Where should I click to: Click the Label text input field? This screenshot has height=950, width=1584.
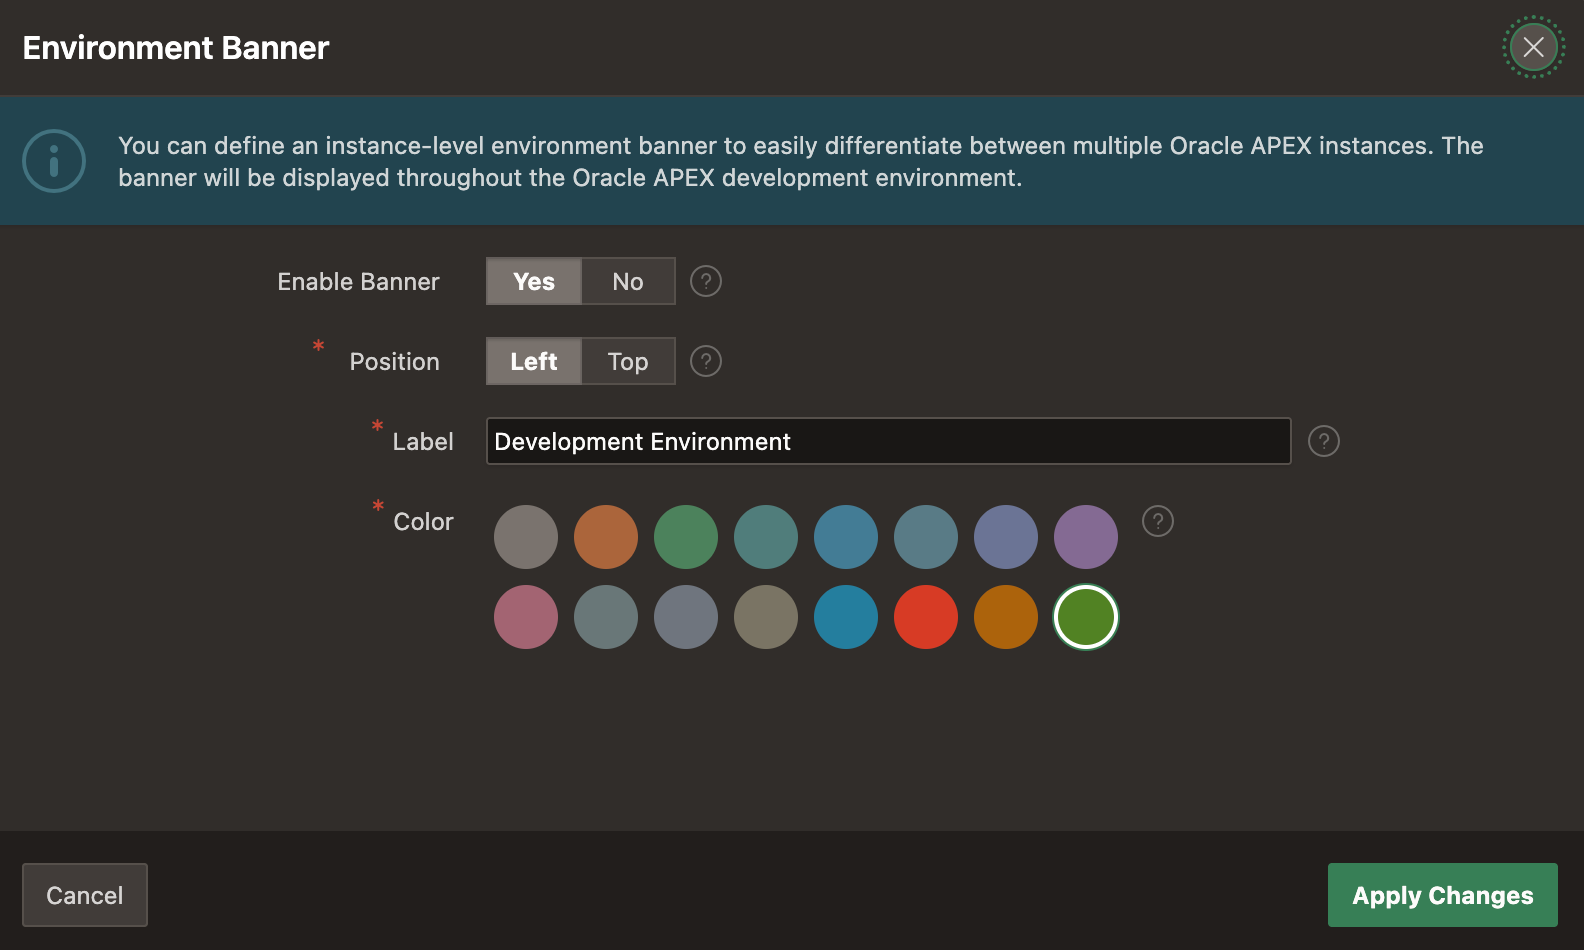888,441
